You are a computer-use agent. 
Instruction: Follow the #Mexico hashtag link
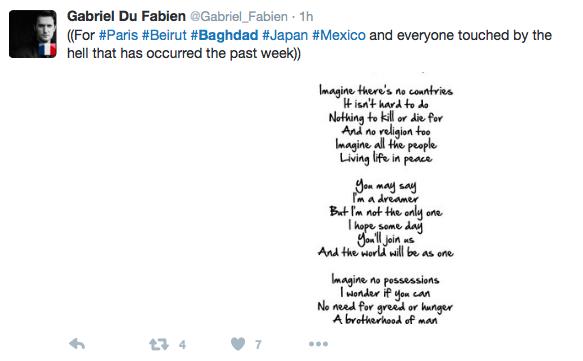coord(339,35)
